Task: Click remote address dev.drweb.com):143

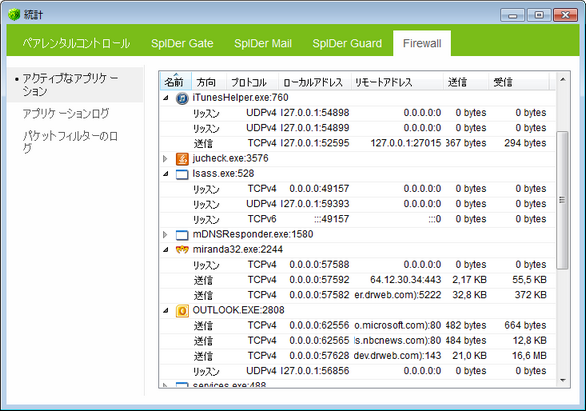Action: (398, 356)
